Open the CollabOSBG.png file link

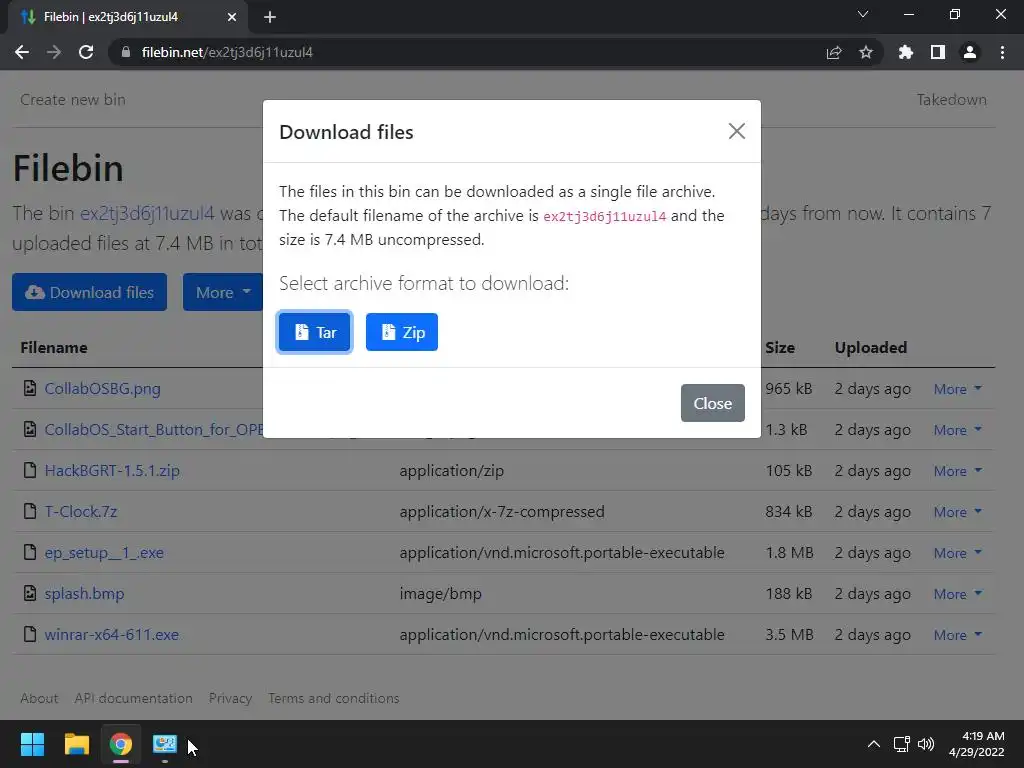tap(103, 389)
